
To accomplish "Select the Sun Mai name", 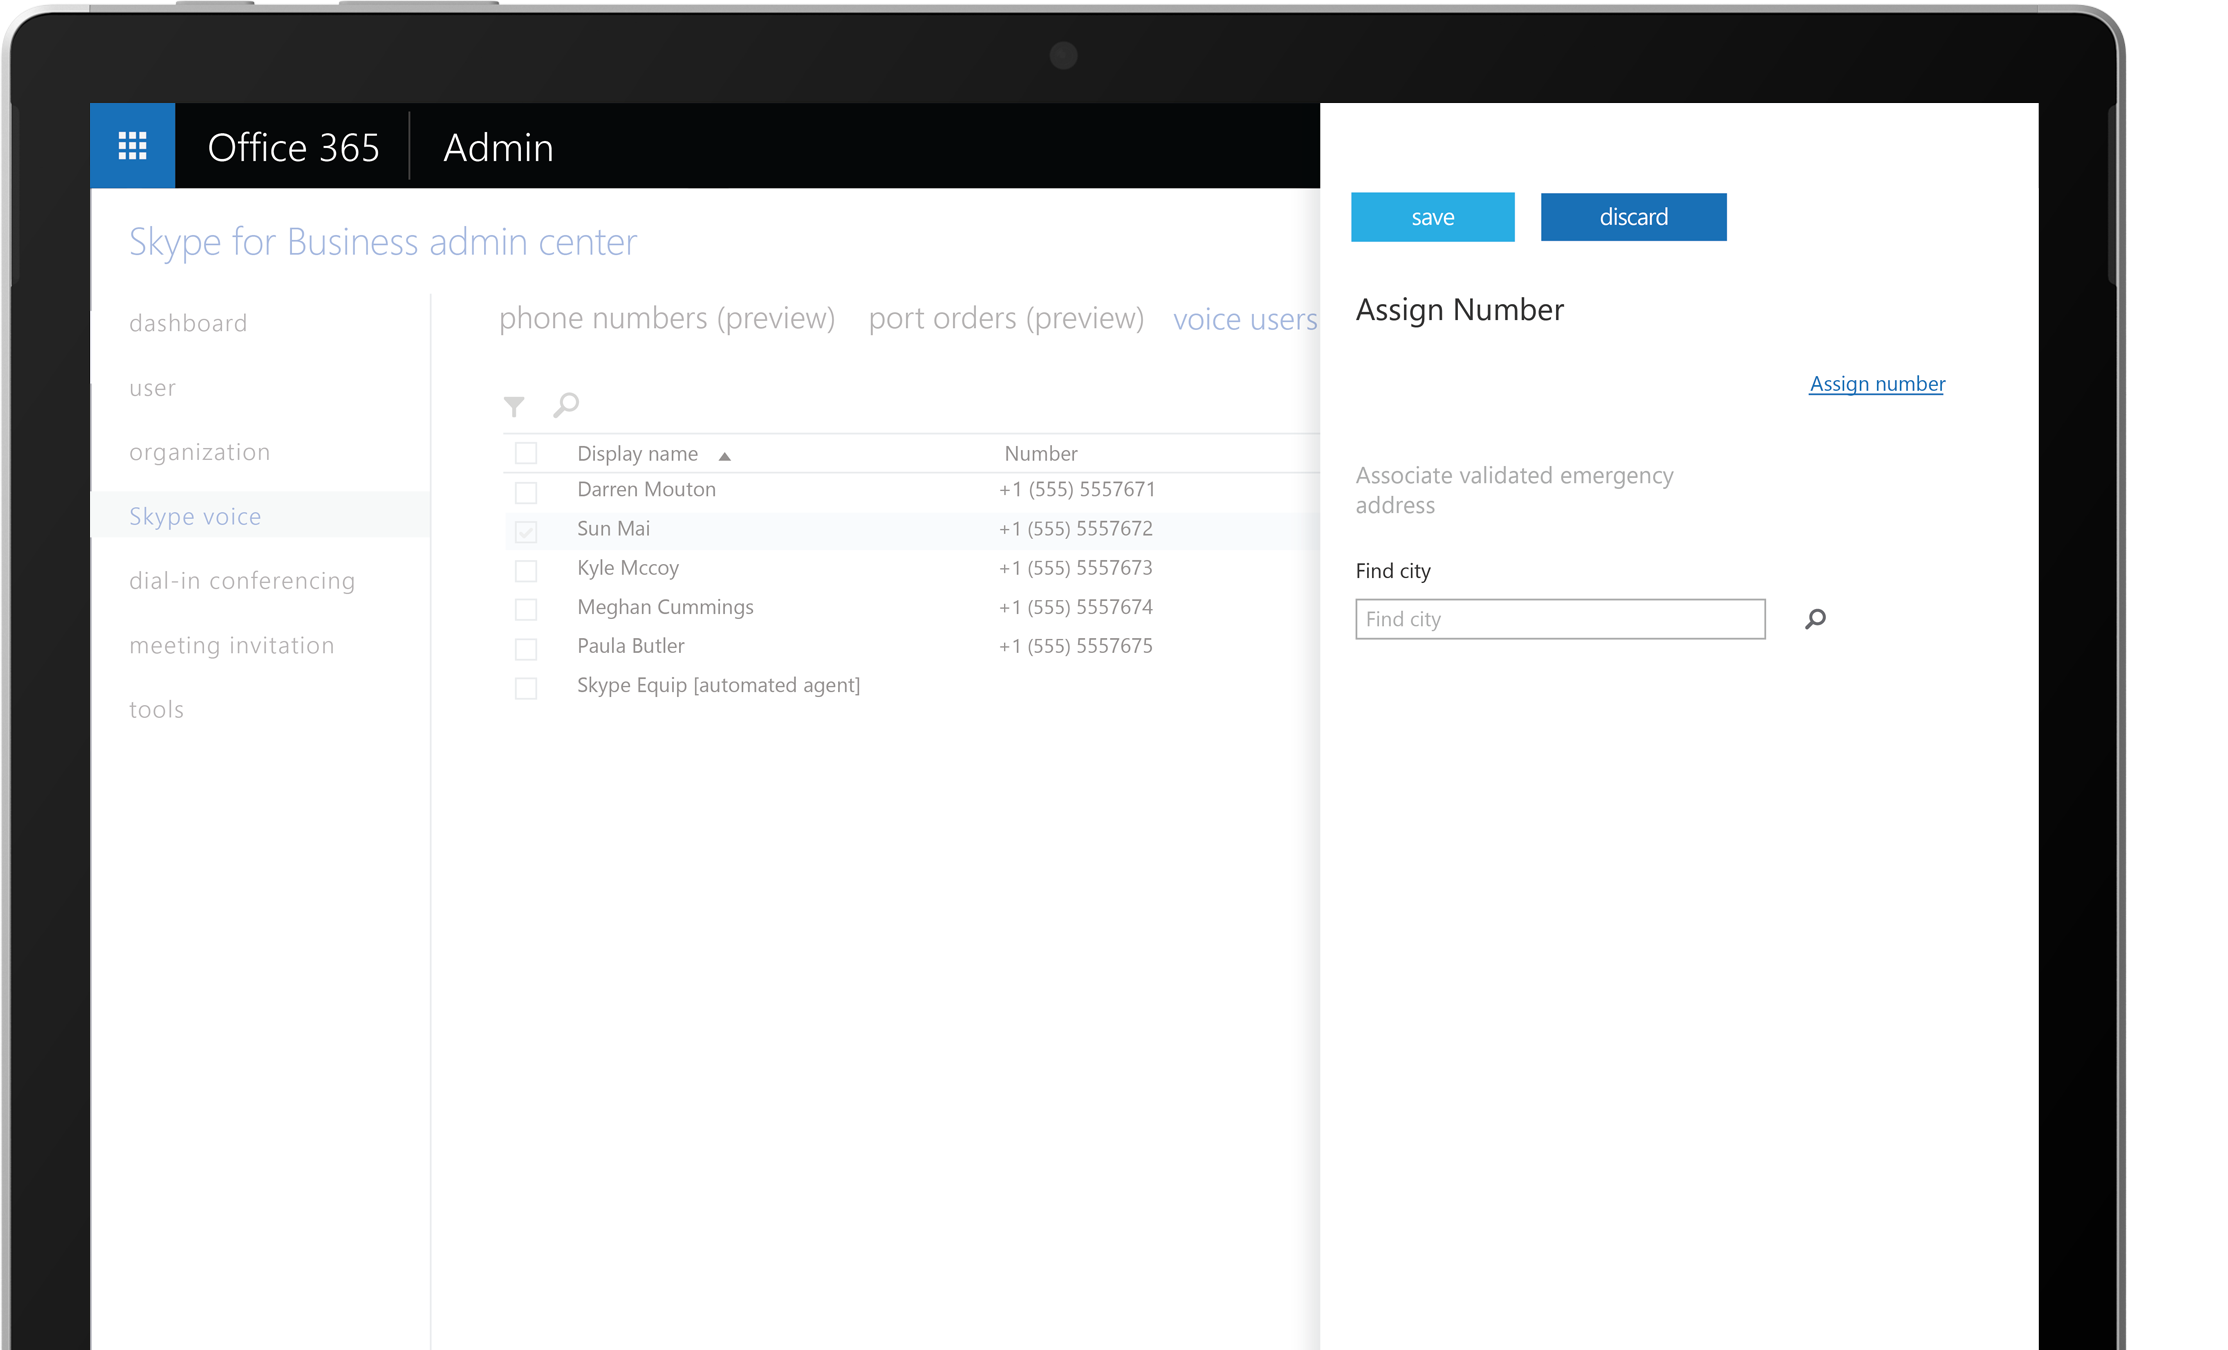I will click(x=613, y=528).
